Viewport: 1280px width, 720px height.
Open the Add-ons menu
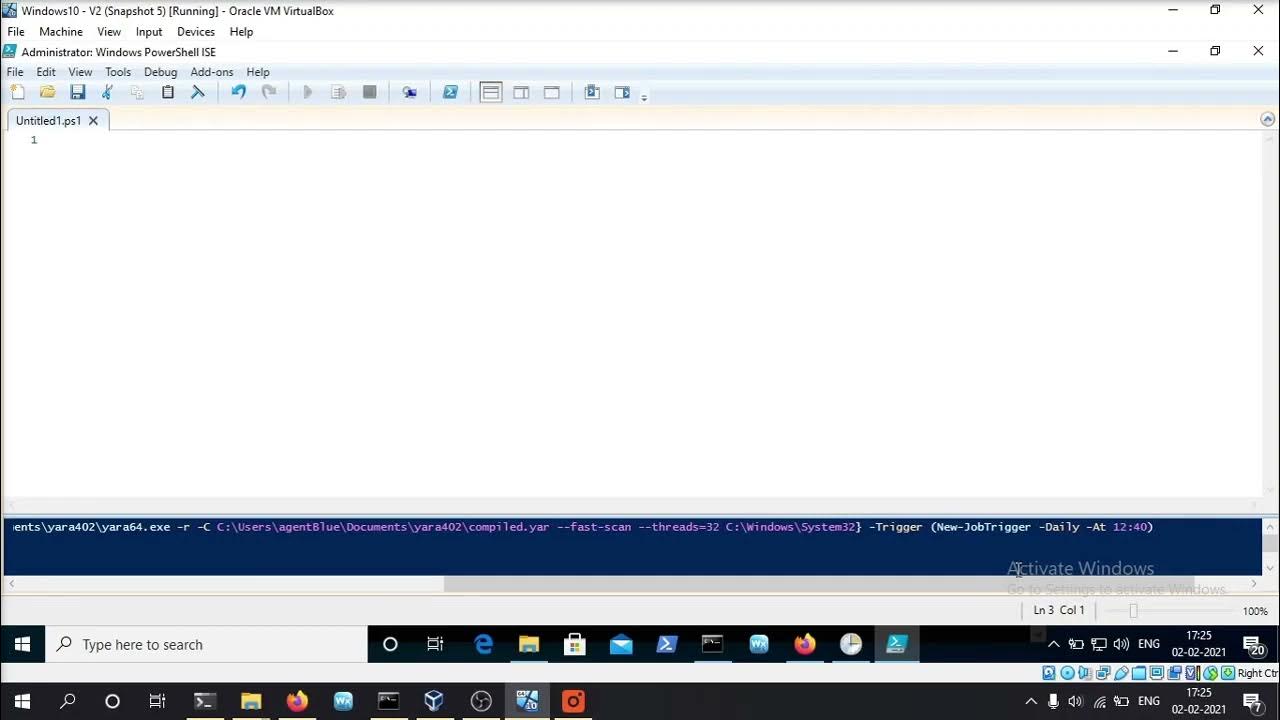tap(212, 72)
